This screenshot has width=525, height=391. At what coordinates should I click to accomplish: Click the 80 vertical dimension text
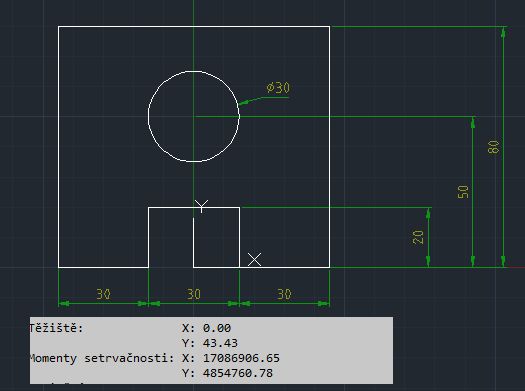[x=494, y=147]
